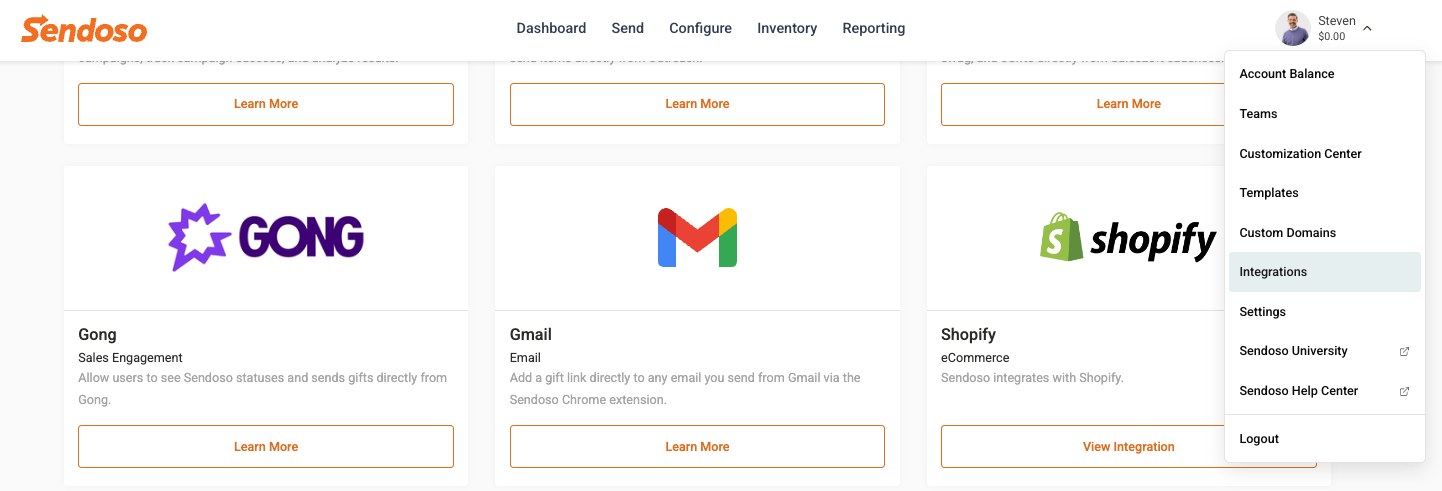Click the Gmail logo icon
The width and height of the screenshot is (1442, 491).
point(697,238)
